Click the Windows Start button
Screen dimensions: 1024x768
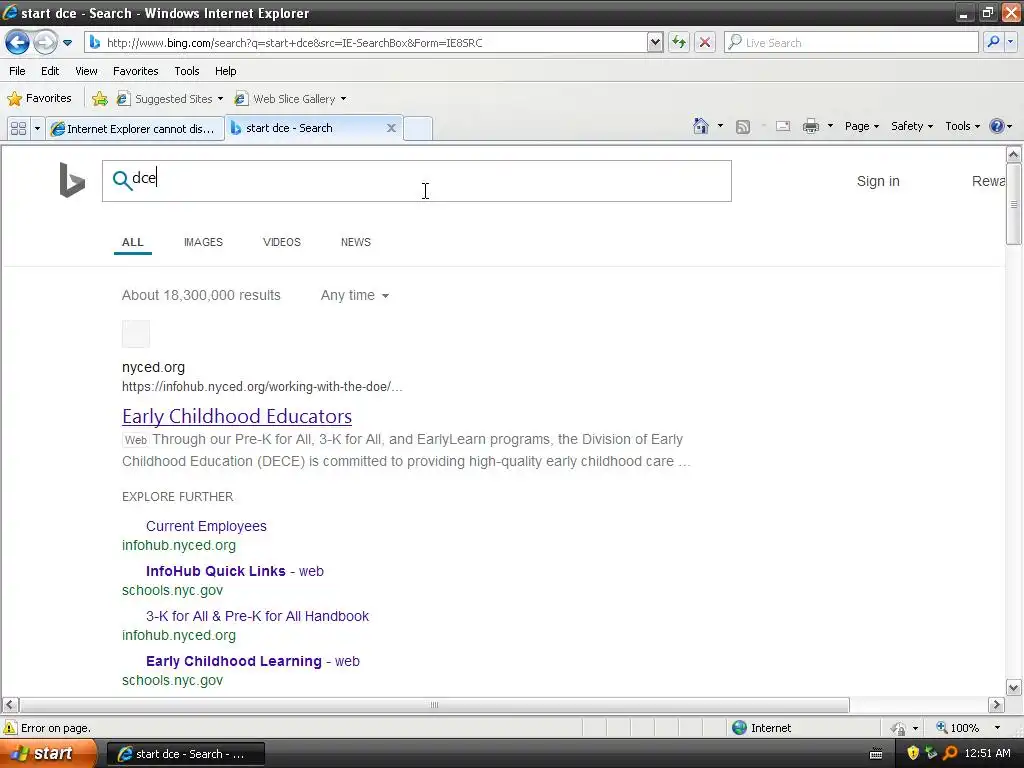coord(49,754)
